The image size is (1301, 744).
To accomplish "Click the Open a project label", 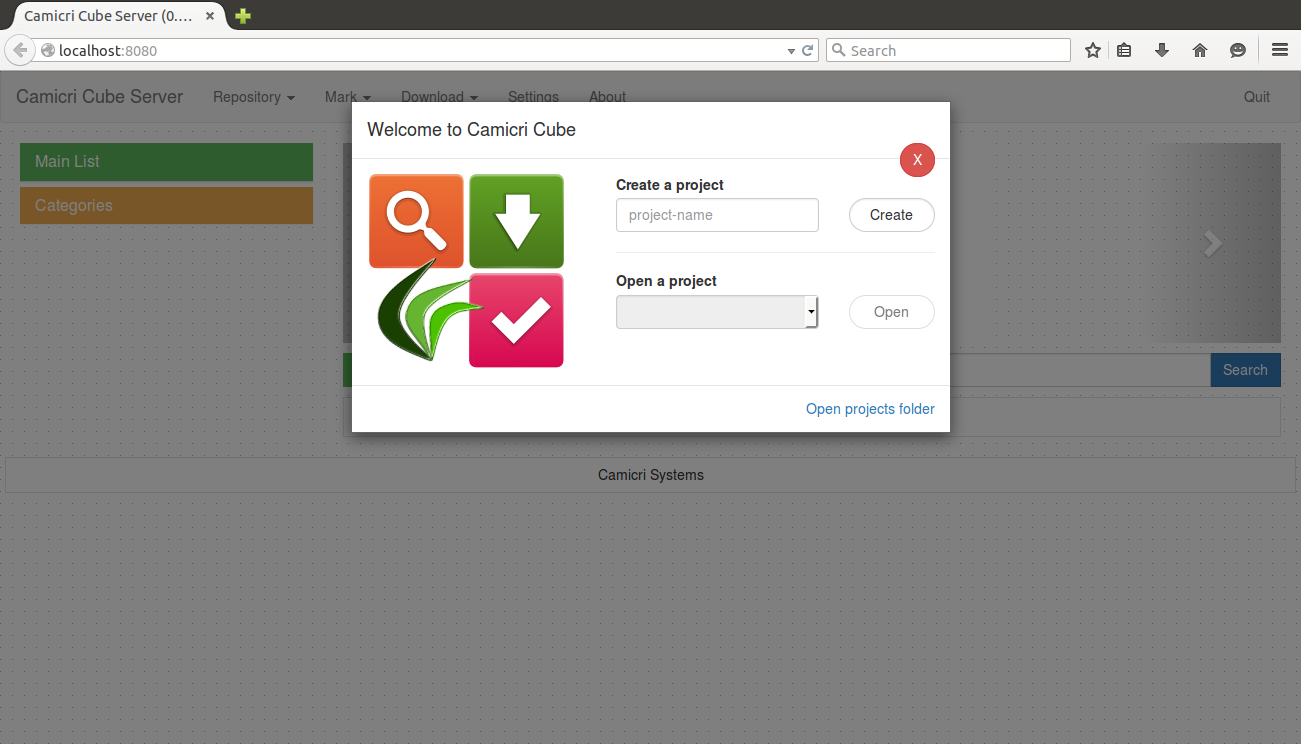I will click(666, 281).
